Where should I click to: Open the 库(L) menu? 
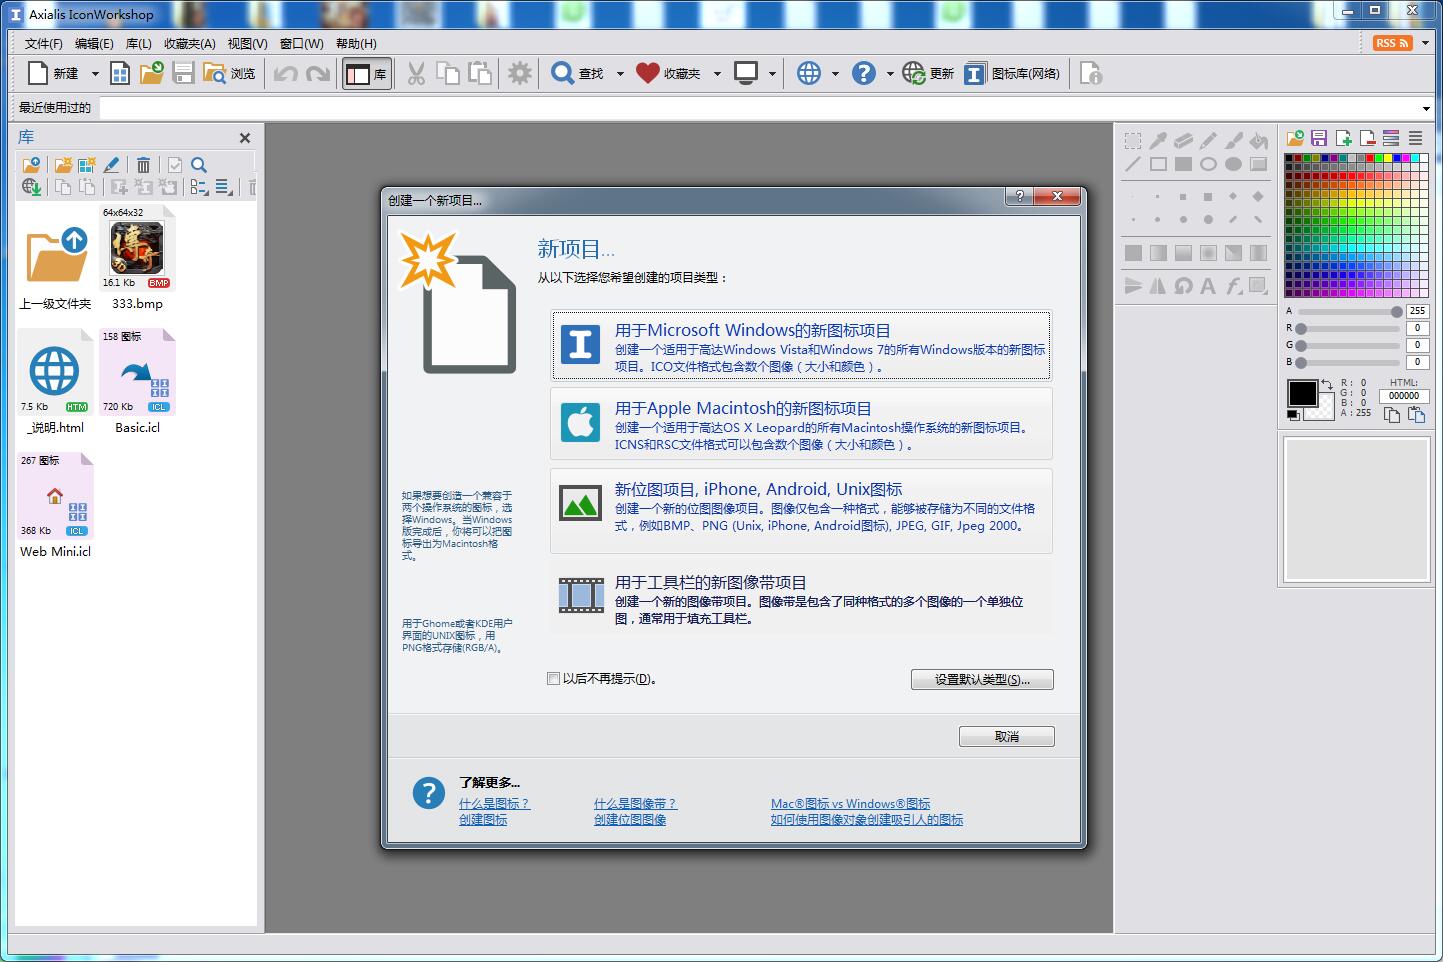[139, 44]
